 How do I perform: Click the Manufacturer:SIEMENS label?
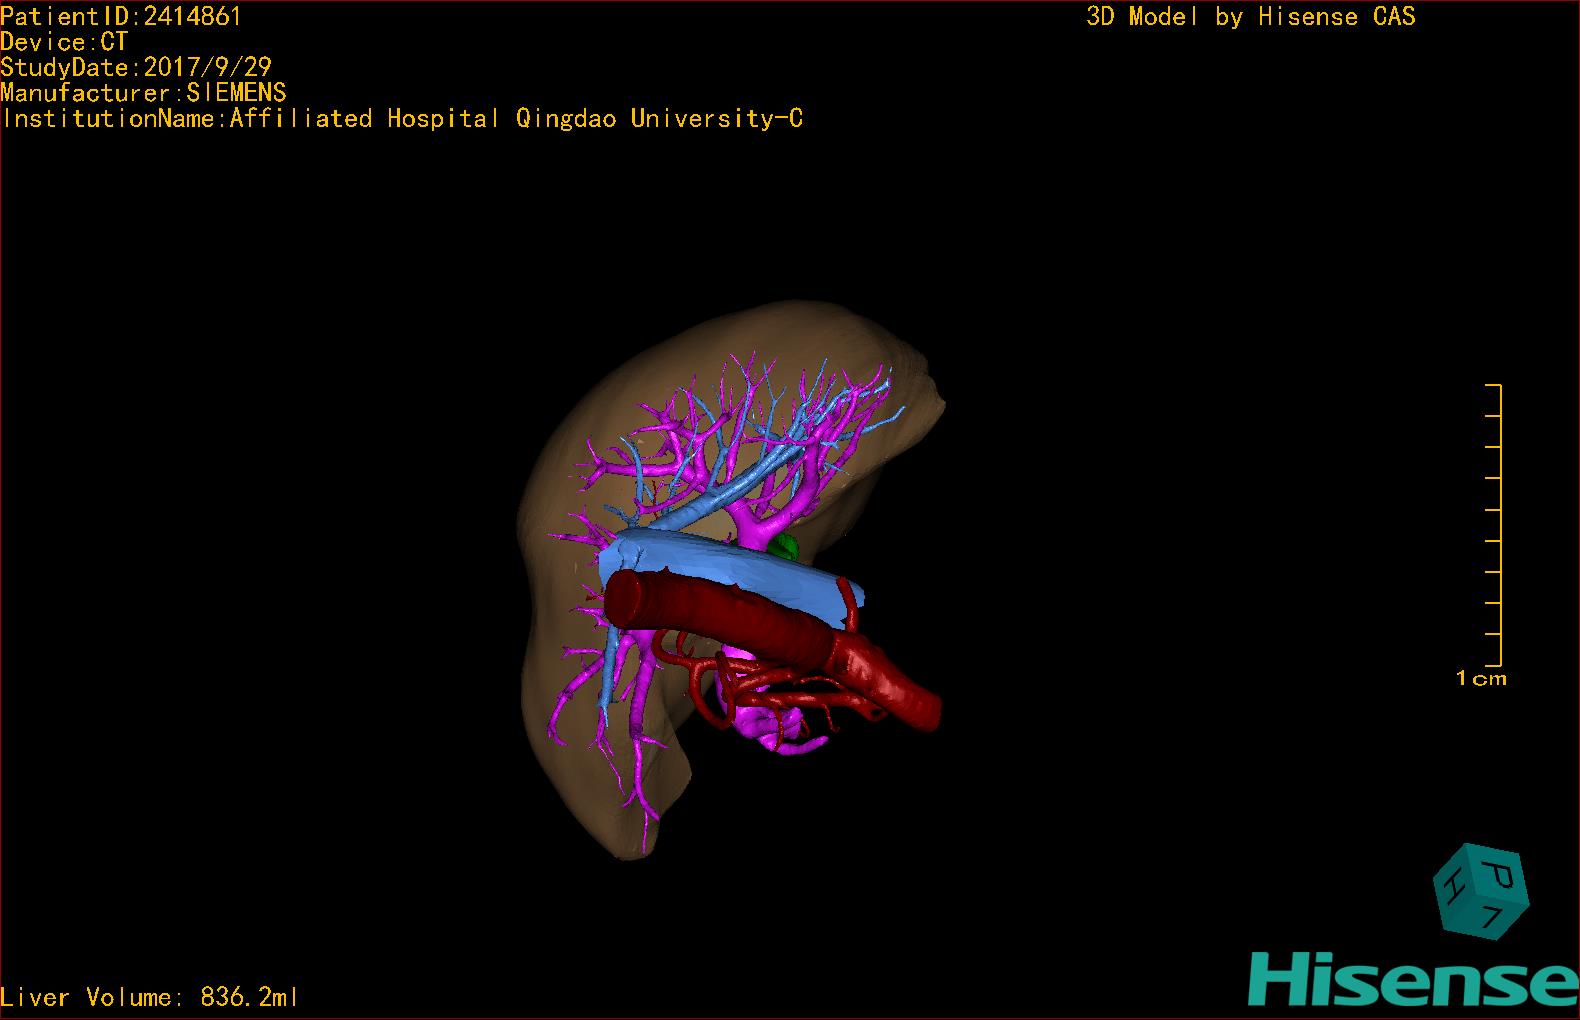(143, 93)
